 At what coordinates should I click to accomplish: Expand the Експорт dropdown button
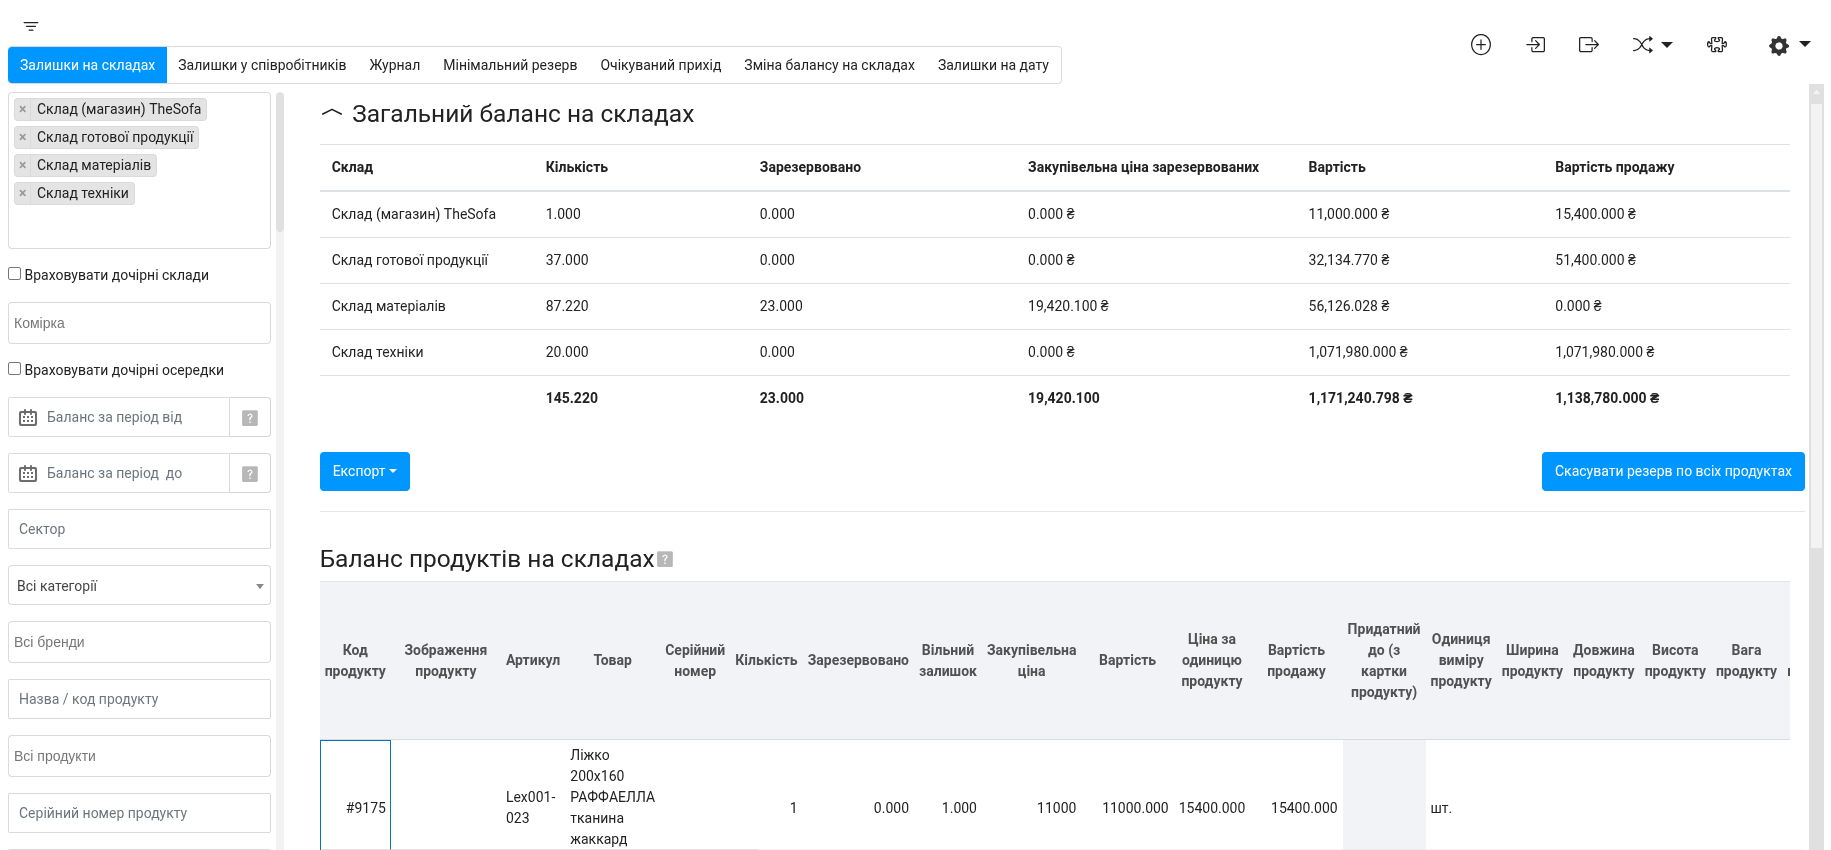pos(364,471)
